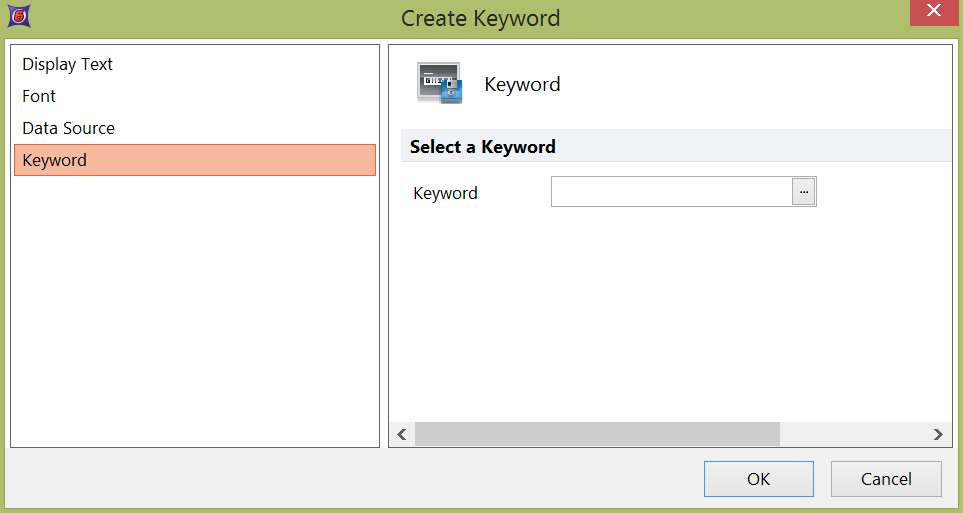The height and width of the screenshot is (513, 963).
Task: Click the horizontal scrollbar left arrow
Action: [x=402, y=434]
